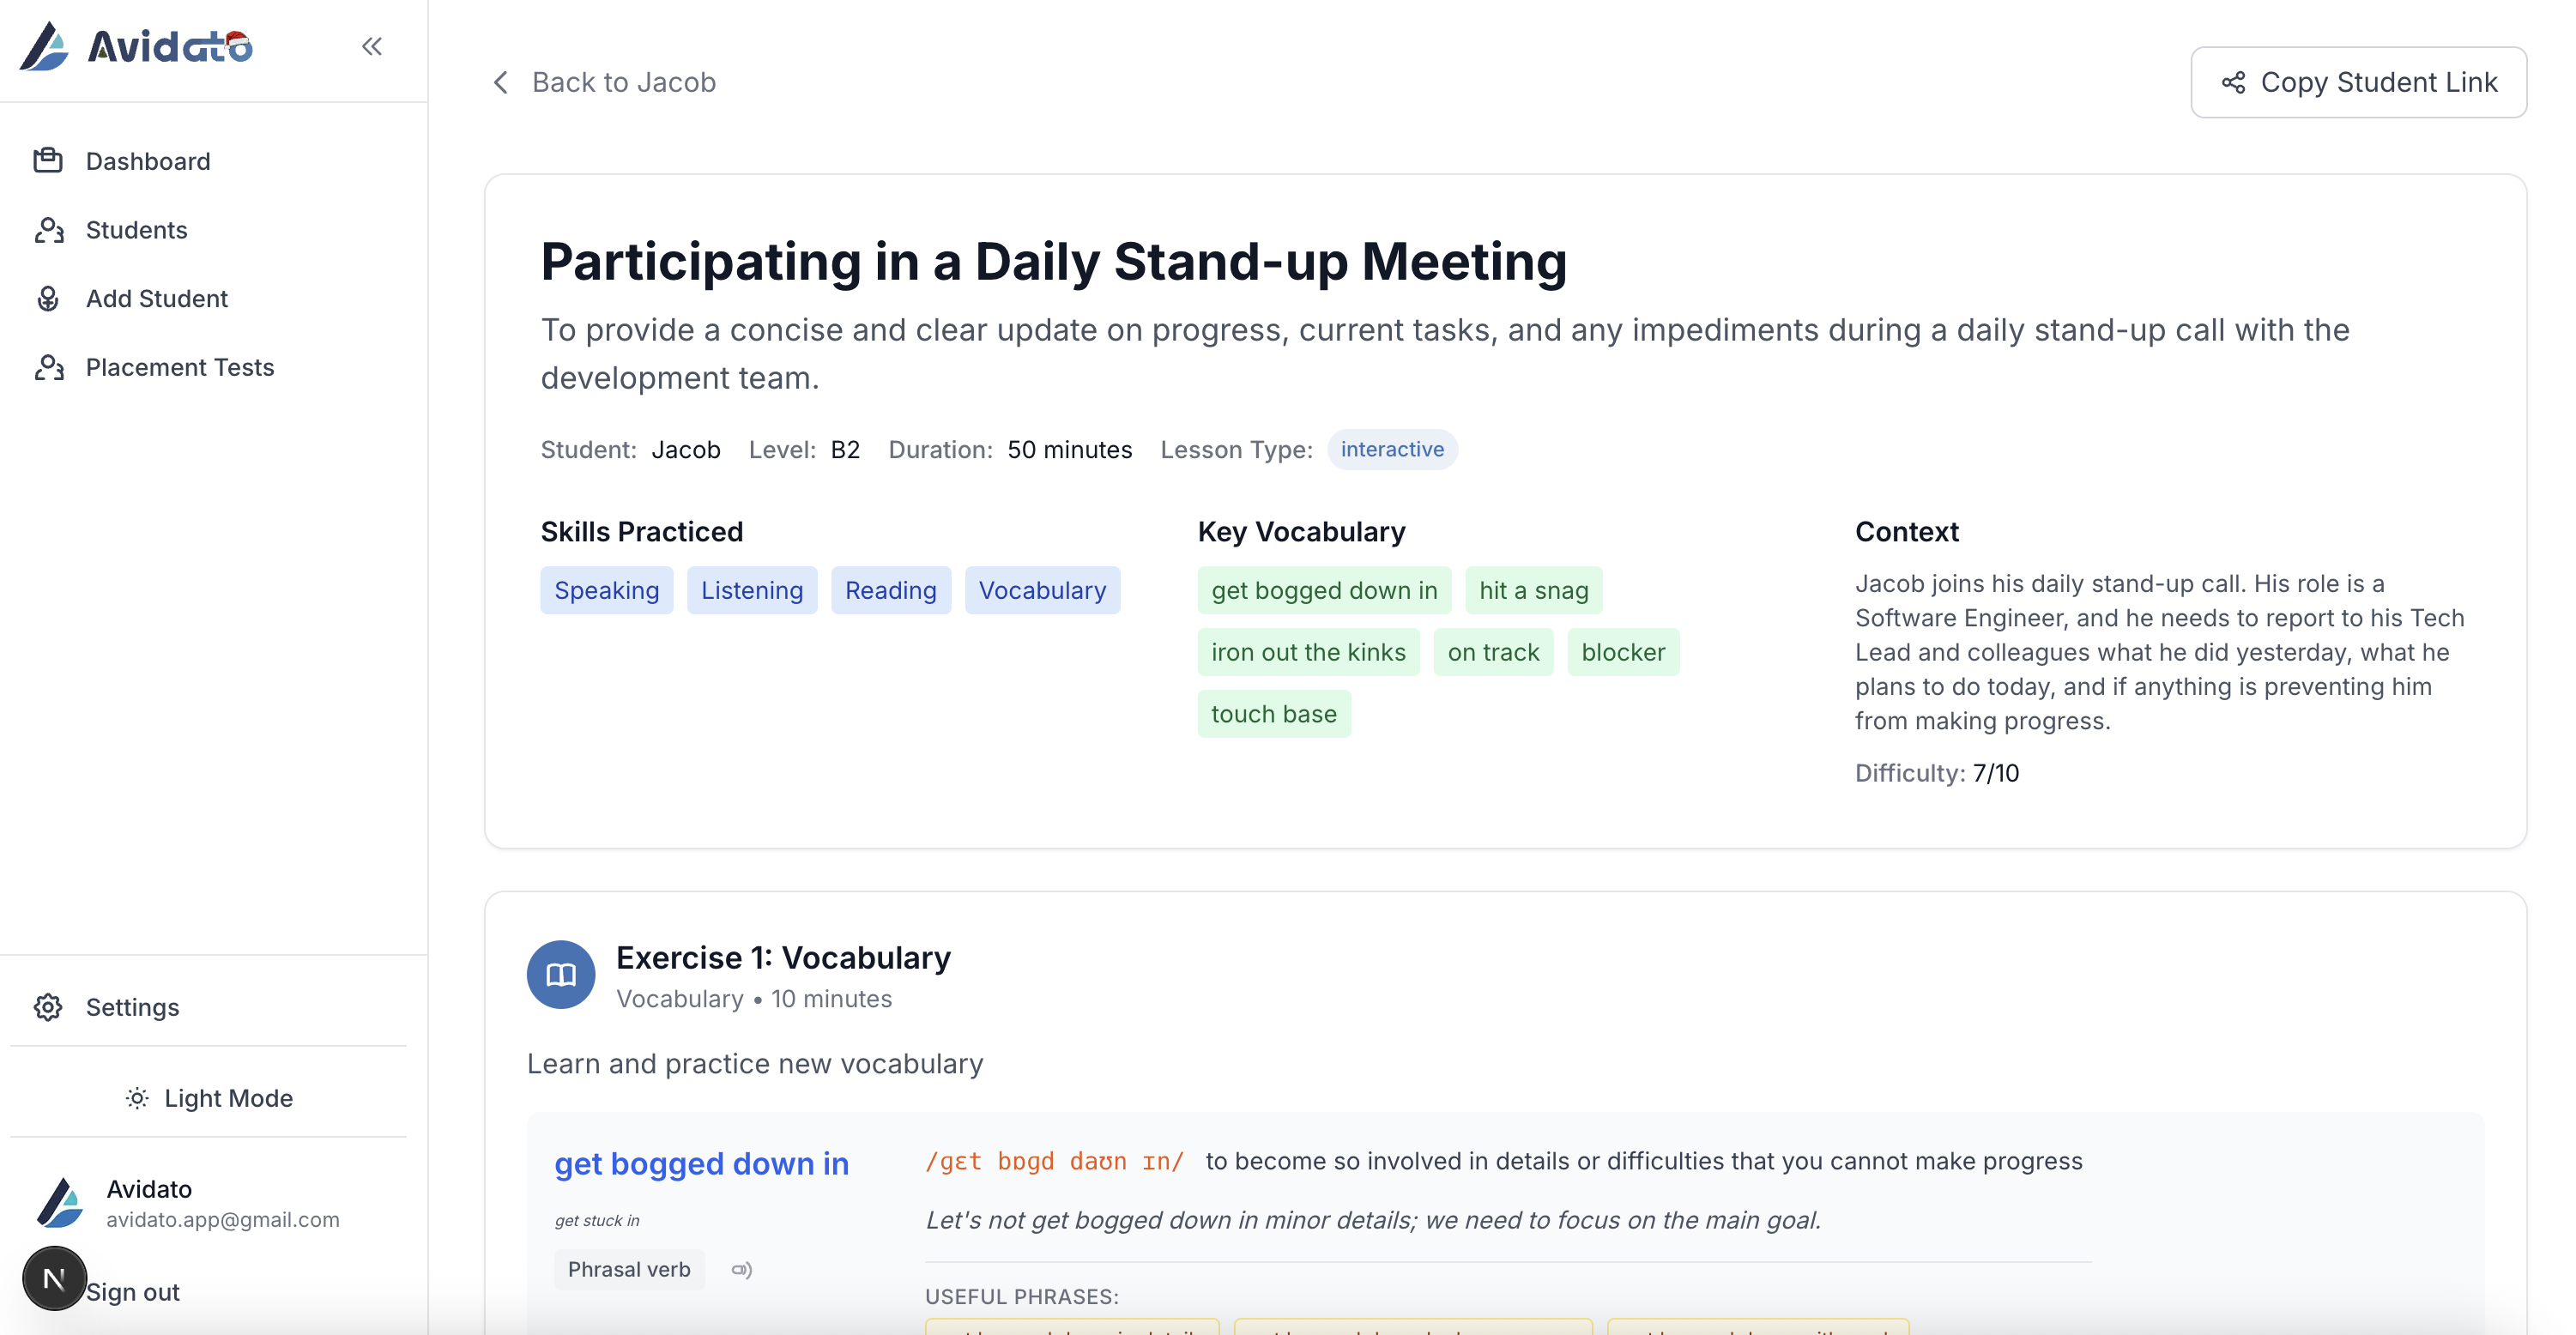This screenshot has height=1335, width=2576.
Task: Click the 'Speaking' skill tag
Action: pos(606,590)
